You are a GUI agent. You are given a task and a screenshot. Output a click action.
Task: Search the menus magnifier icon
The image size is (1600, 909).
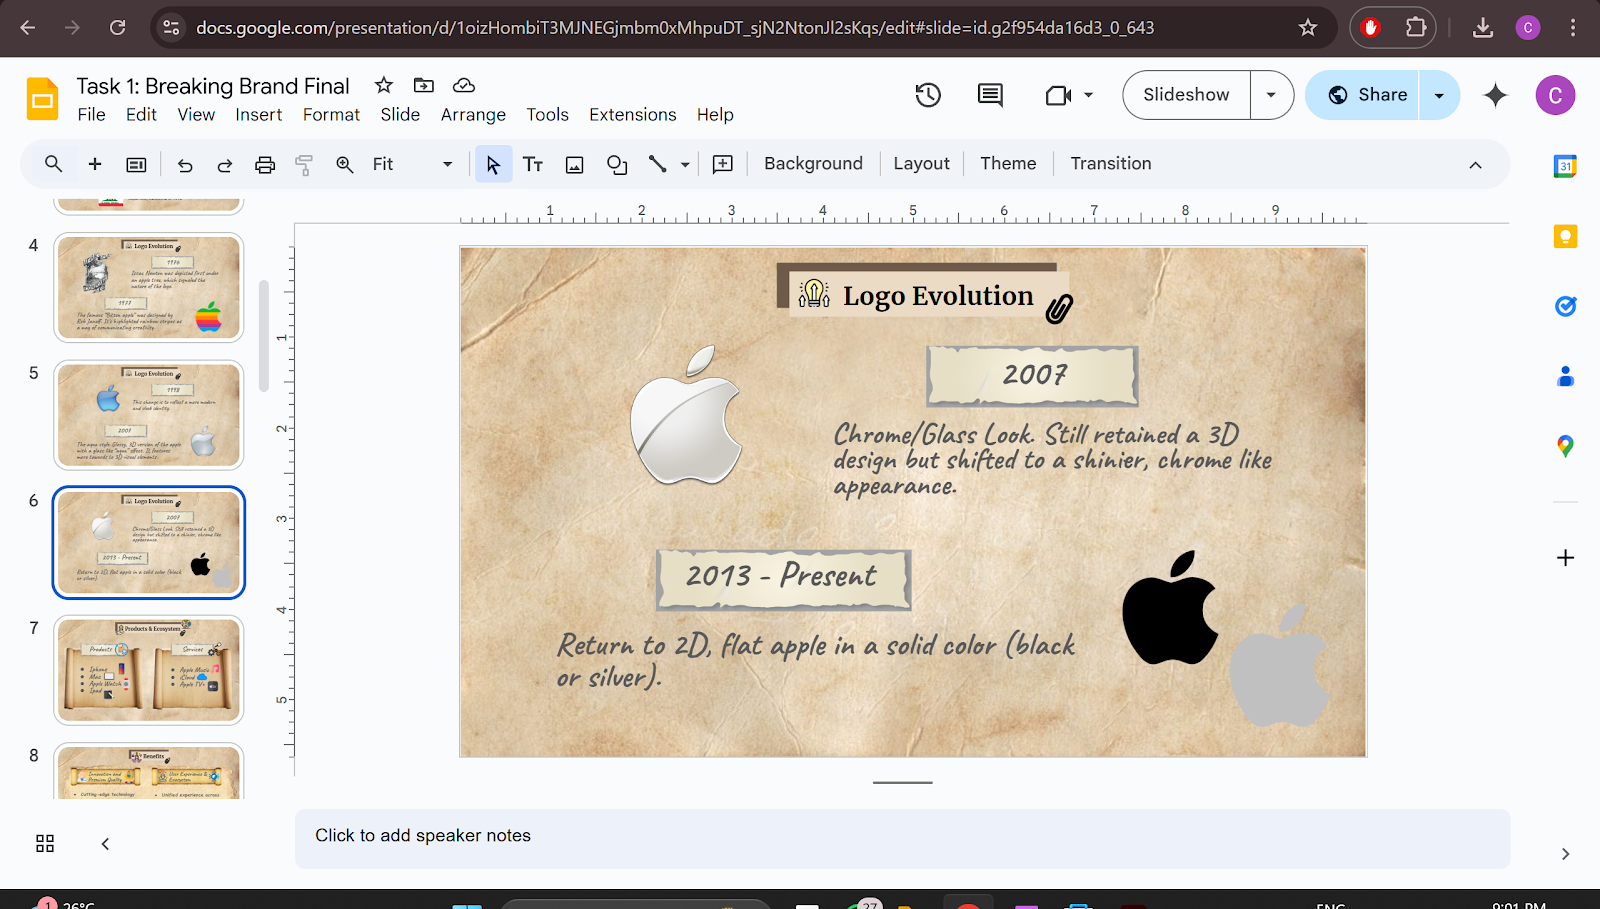(x=54, y=164)
